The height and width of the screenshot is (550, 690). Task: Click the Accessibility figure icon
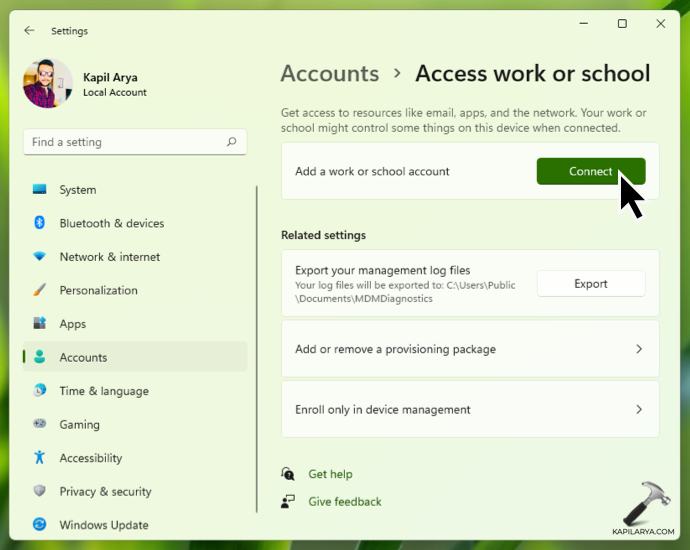click(x=40, y=458)
